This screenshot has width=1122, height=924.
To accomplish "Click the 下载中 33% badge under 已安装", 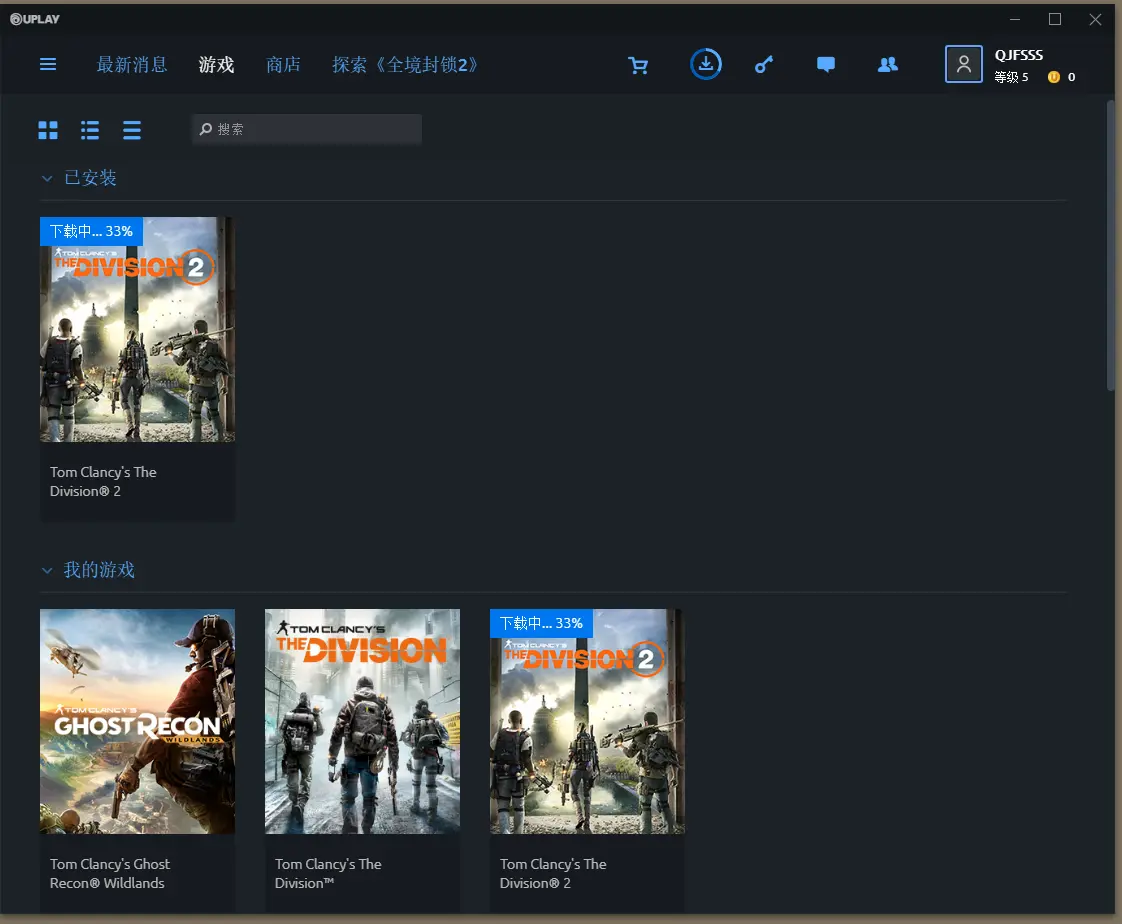I will 92,231.
